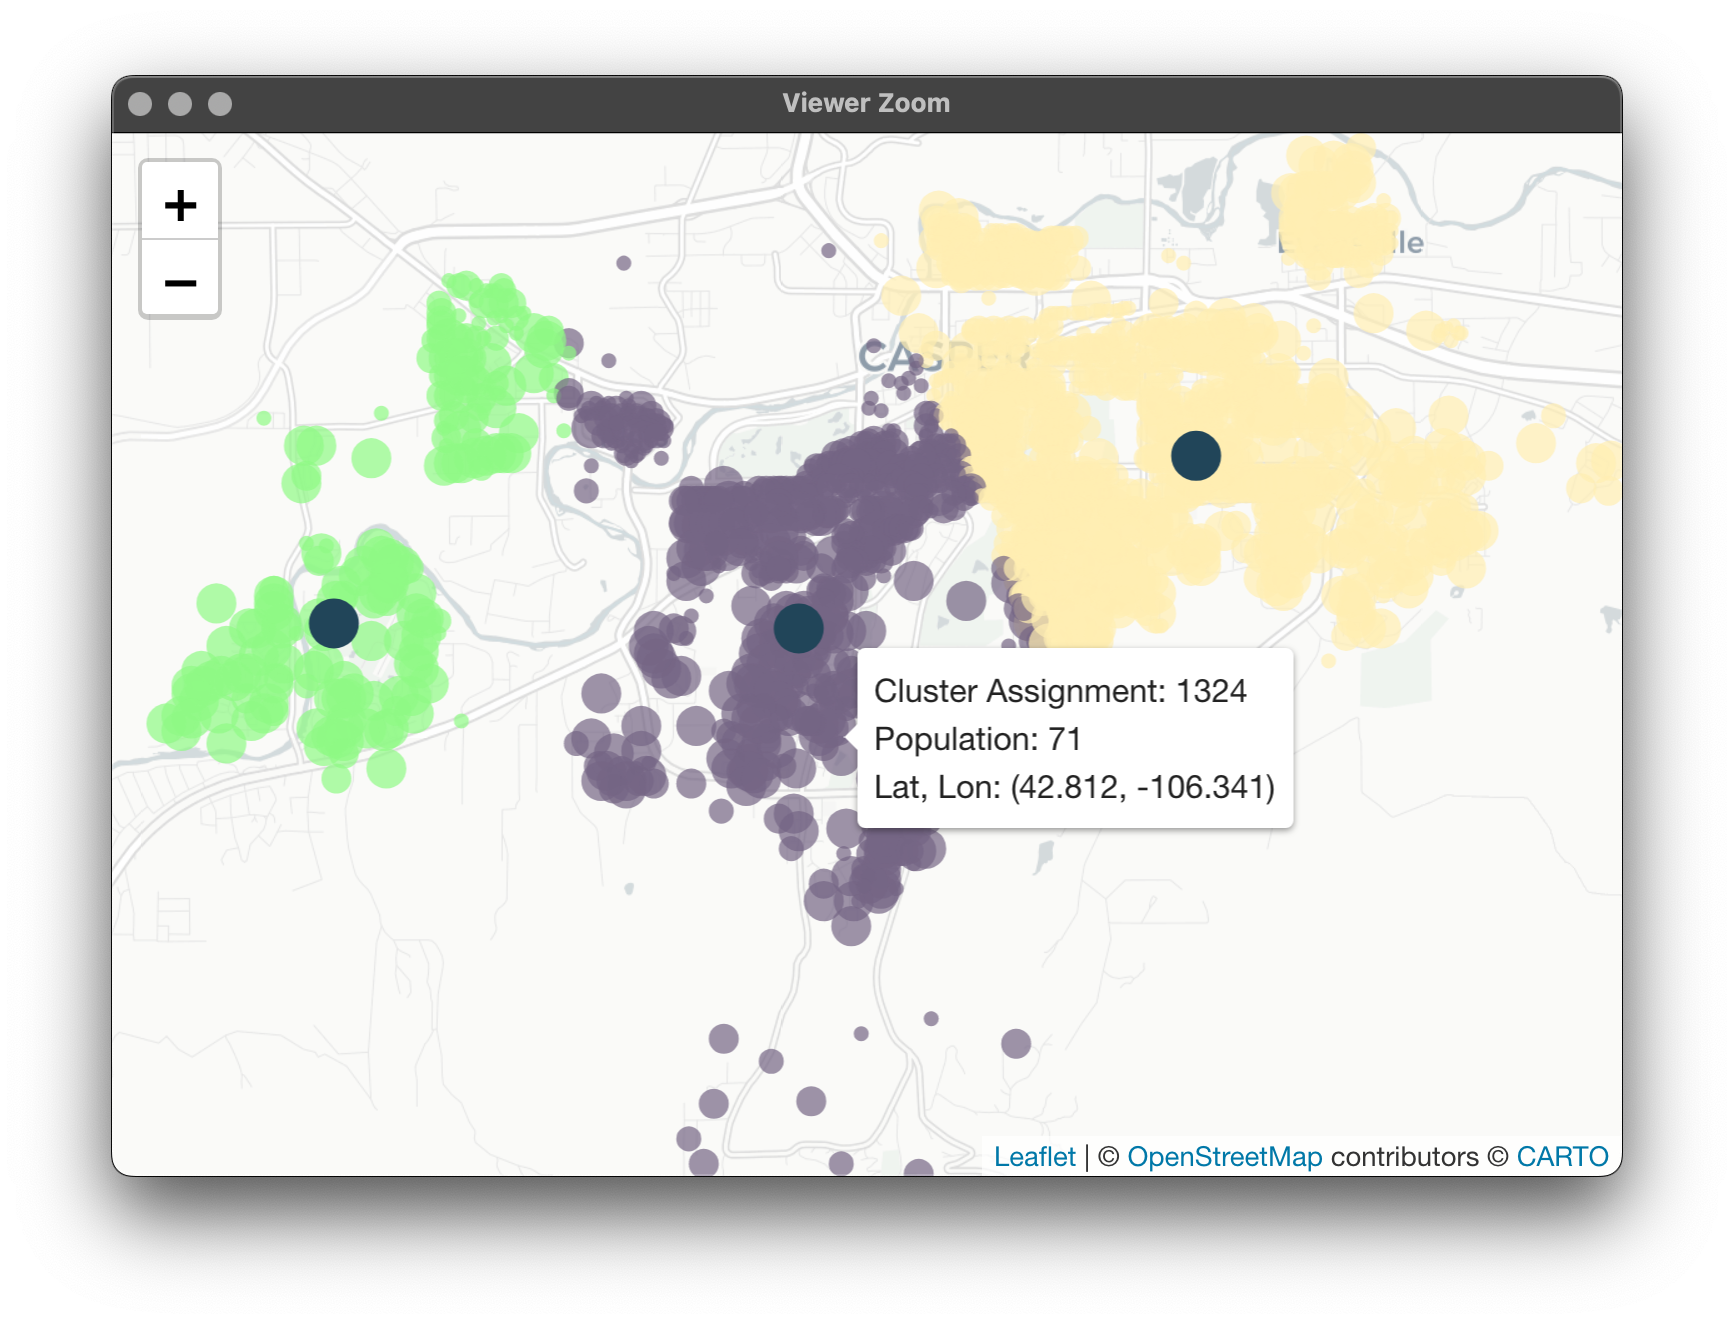1734x1324 pixels.
Task: Click the Population: 71 line in popup
Action: click(x=977, y=739)
